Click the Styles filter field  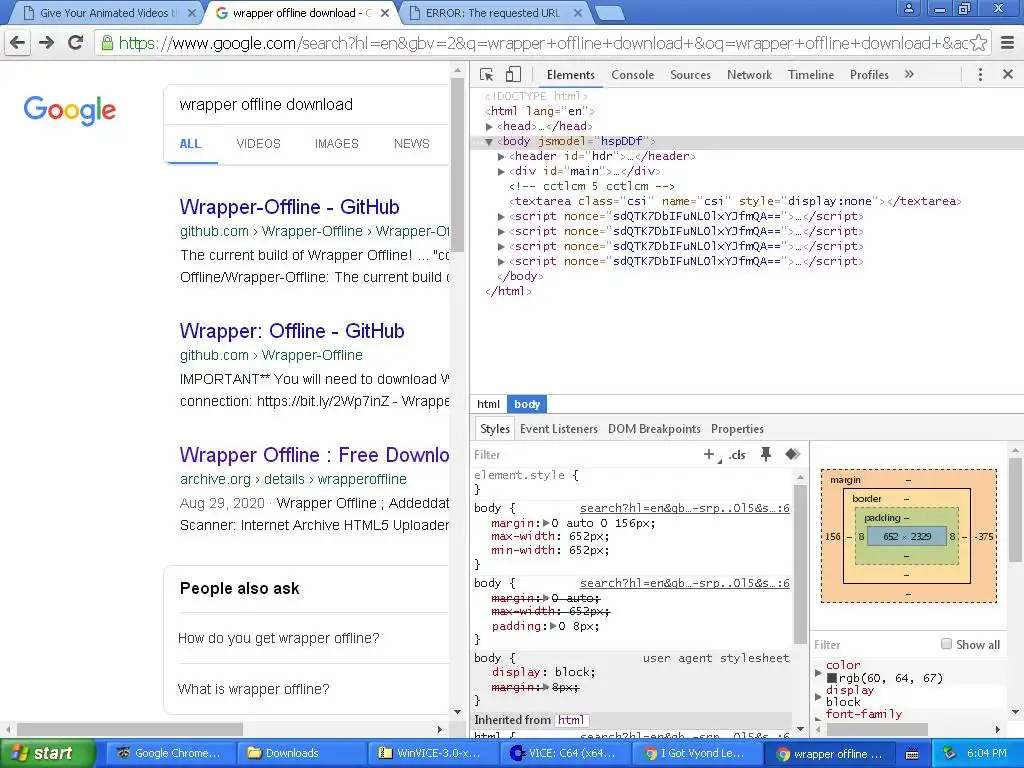tap(584, 455)
